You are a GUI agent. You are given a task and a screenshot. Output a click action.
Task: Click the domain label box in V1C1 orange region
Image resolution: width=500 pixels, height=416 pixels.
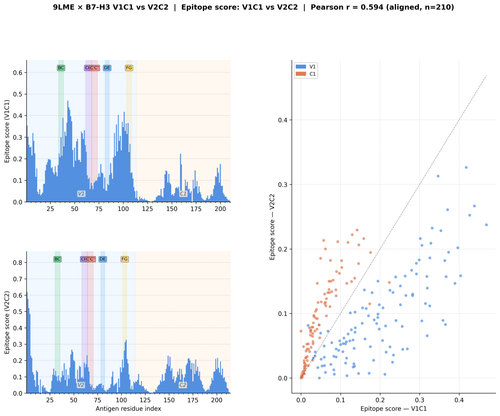tap(183, 194)
